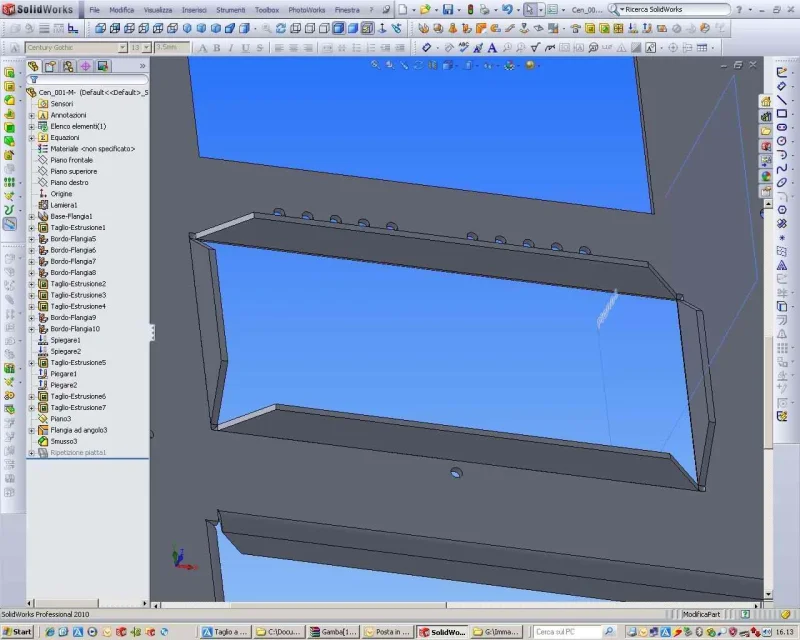
Task: Select the Smusso3 feature
Action: point(63,441)
